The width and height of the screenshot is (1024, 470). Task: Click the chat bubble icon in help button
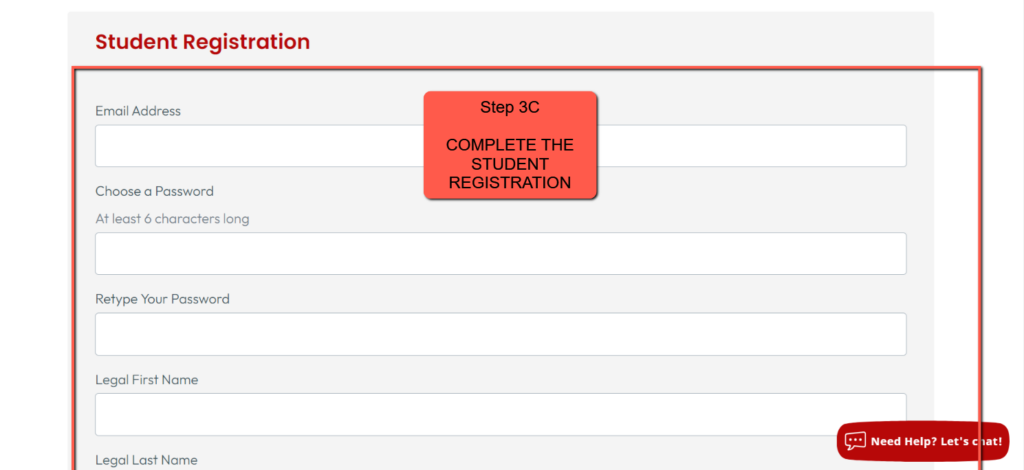[854, 440]
